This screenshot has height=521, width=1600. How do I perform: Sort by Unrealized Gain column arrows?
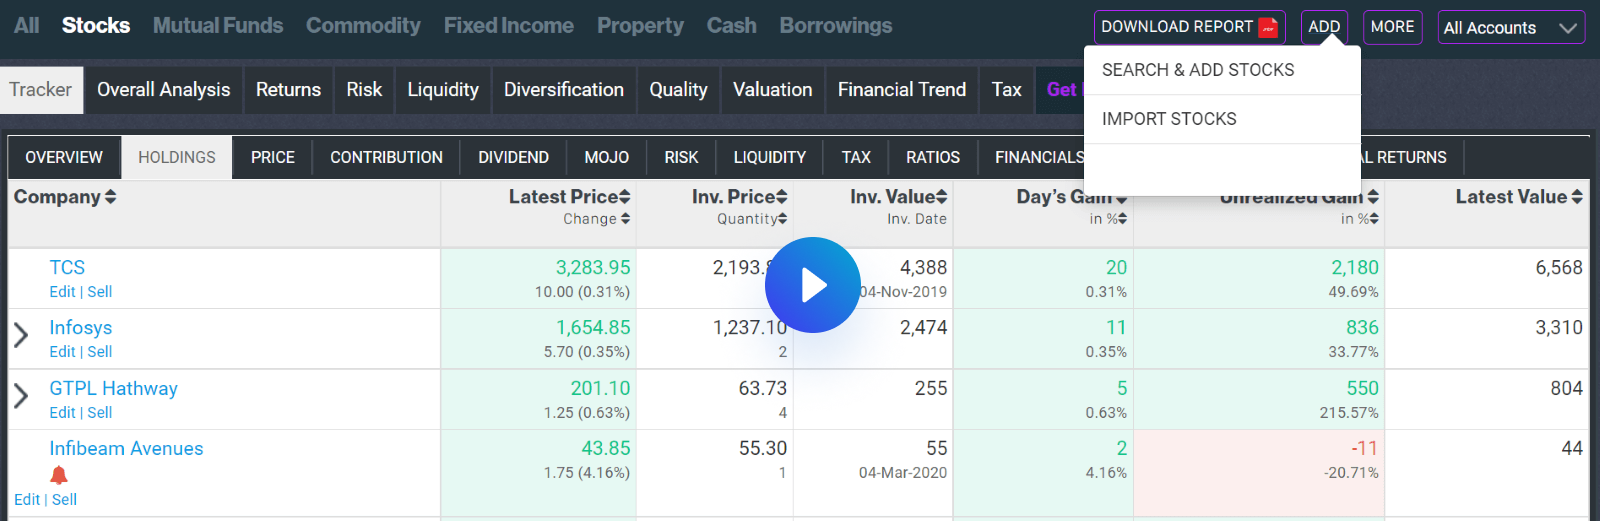(x=1372, y=197)
